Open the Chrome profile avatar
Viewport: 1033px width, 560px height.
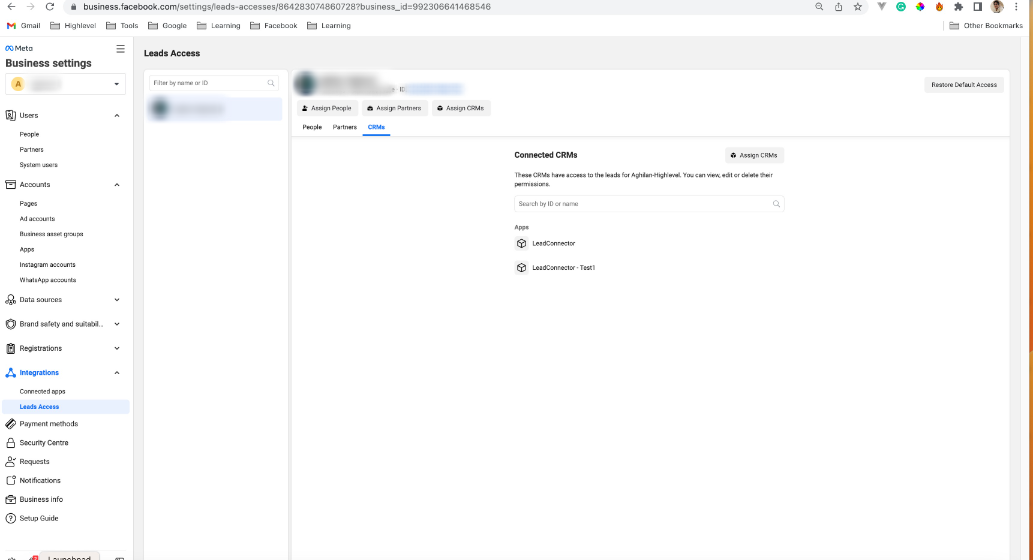coord(997,7)
